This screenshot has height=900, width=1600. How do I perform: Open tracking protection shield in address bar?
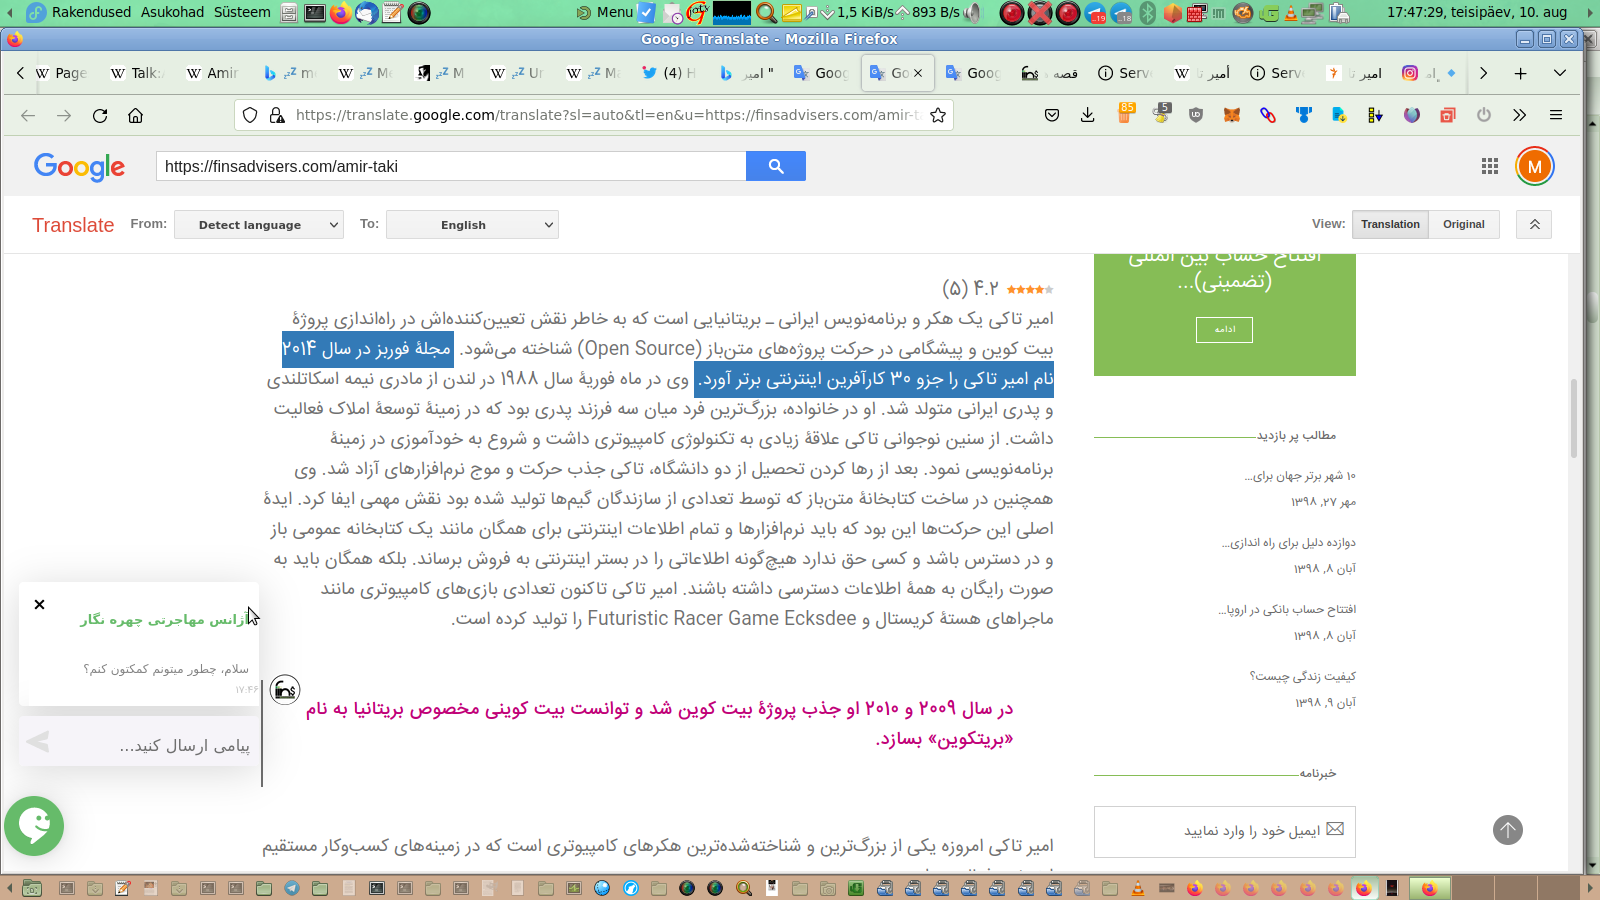point(251,115)
